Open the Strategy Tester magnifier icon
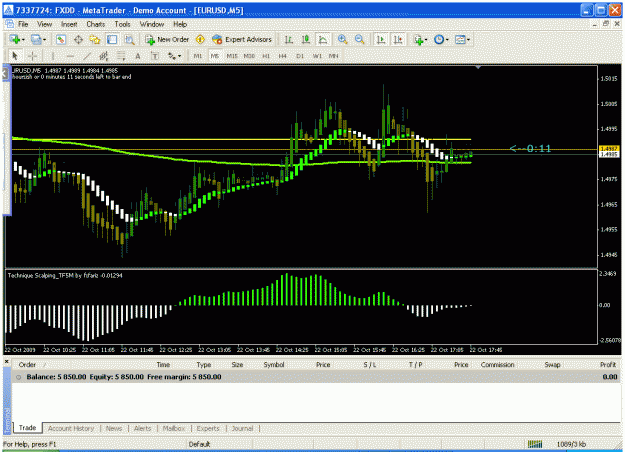This screenshot has width=625, height=452. (x=129, y=39)
